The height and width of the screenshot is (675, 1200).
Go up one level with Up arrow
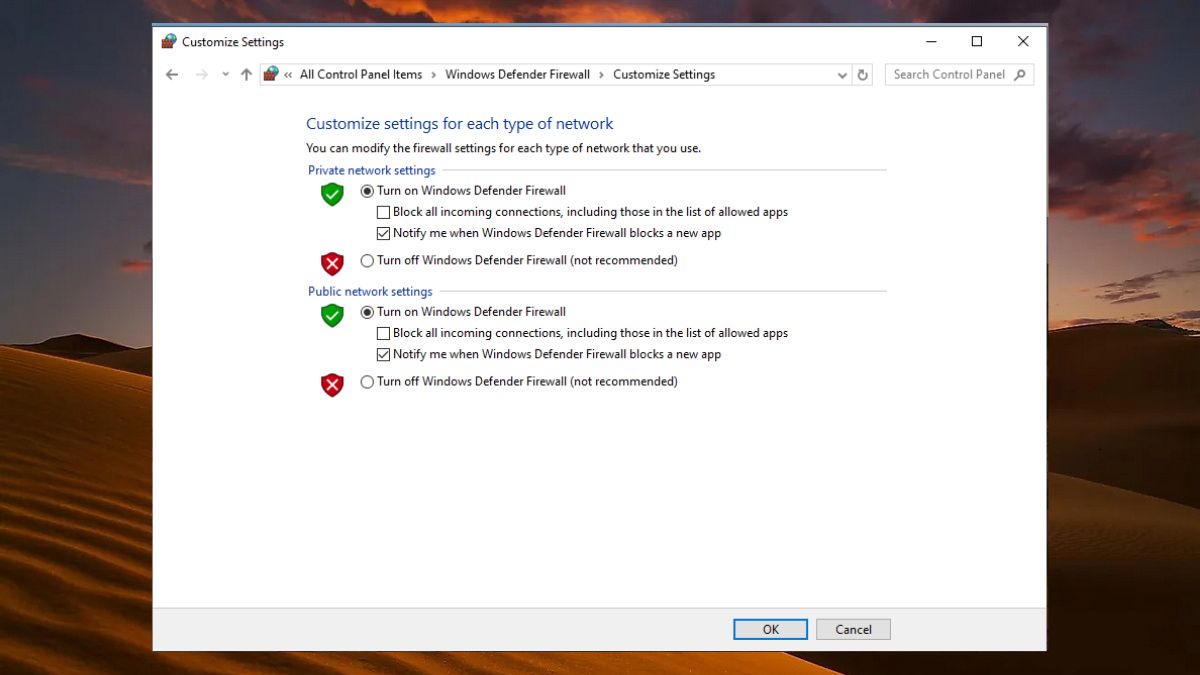click(x=246, y=74)
